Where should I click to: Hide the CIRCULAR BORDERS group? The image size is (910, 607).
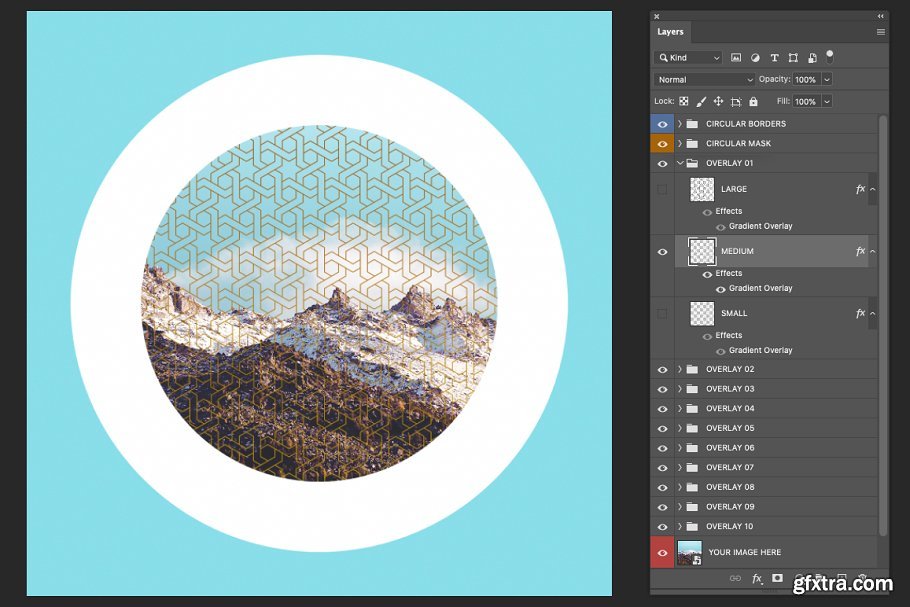[x=662, y=124]
